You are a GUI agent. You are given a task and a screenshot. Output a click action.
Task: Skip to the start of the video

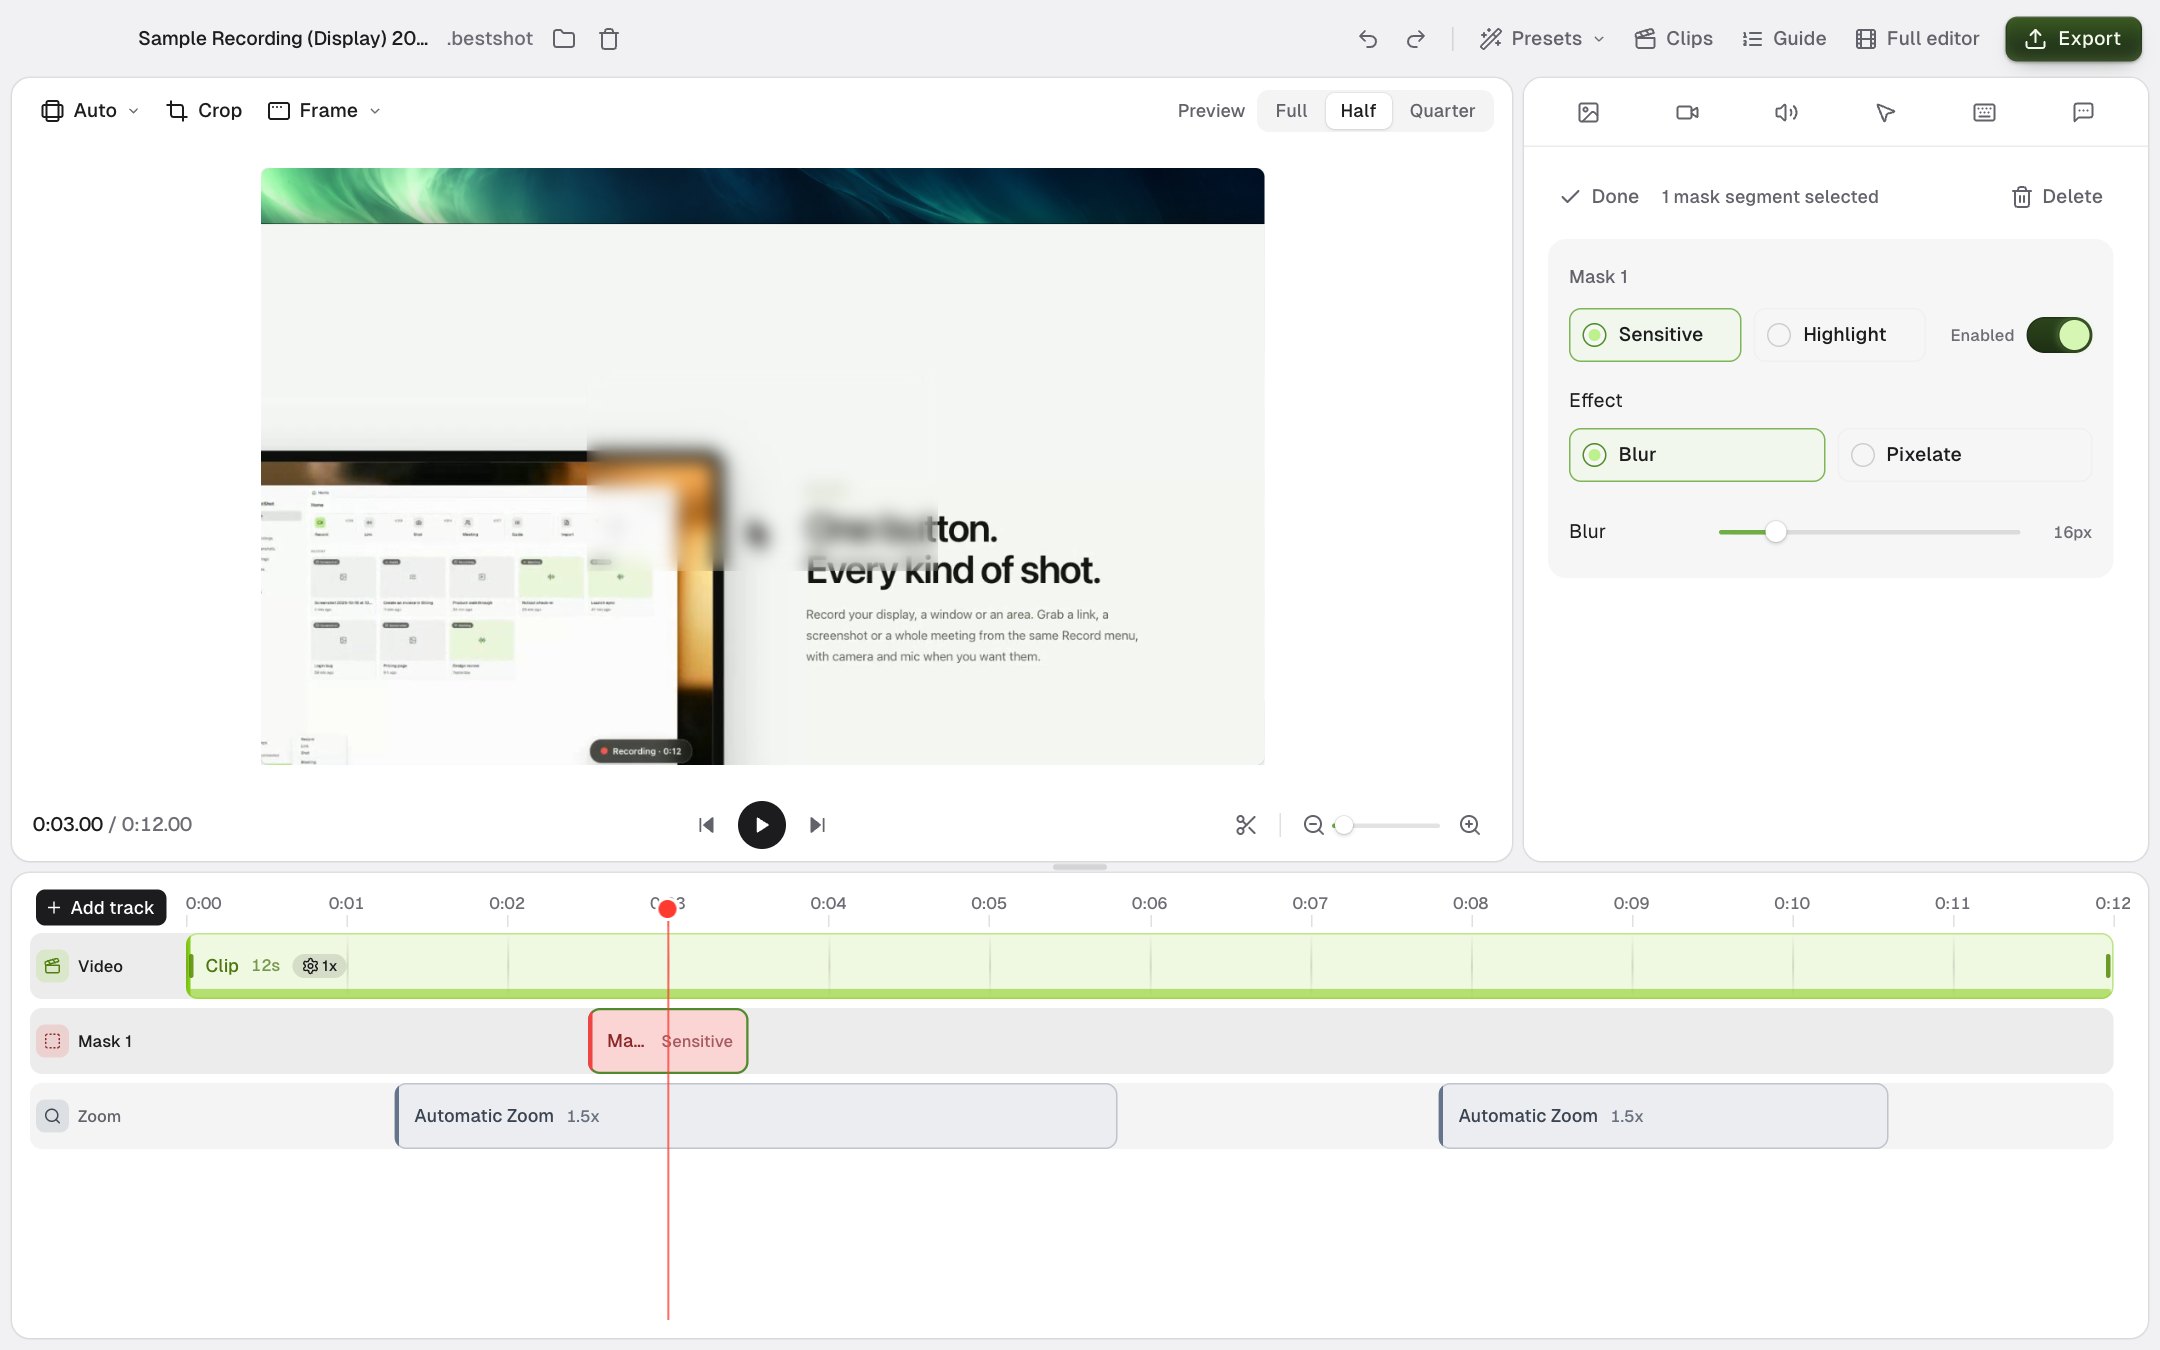pyautogui.click(x=706, y=825)
